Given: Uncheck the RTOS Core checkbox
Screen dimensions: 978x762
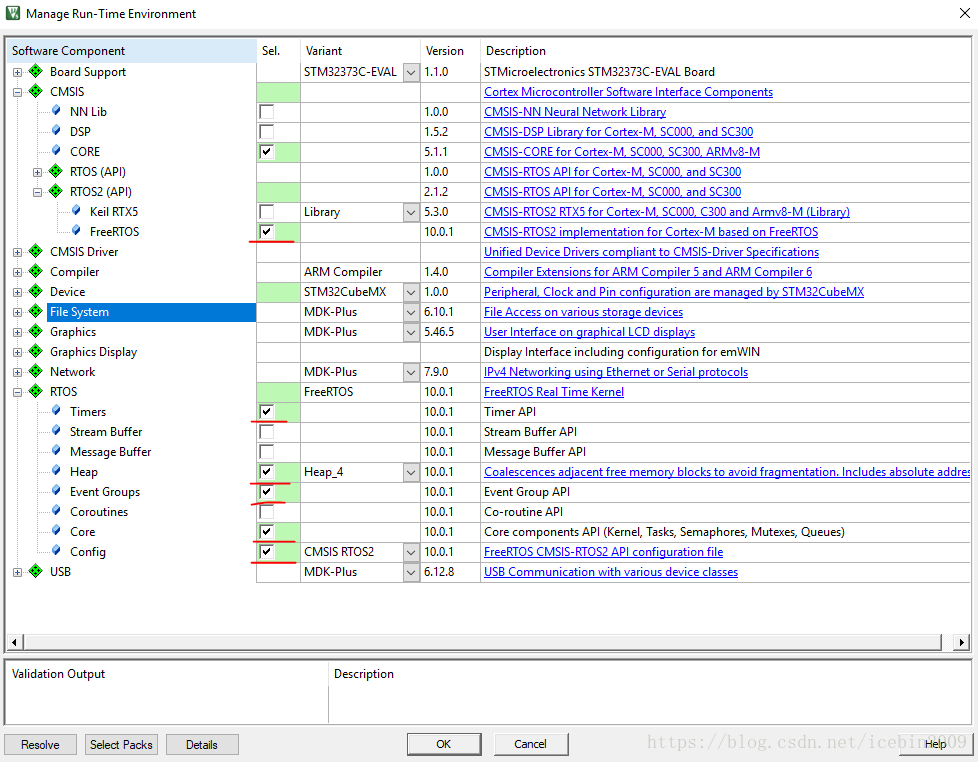Looking at the screenshot, I should (267, 532).
